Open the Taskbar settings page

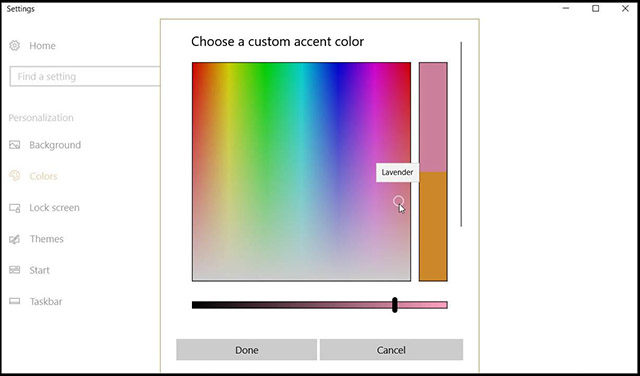click(46, 301)
